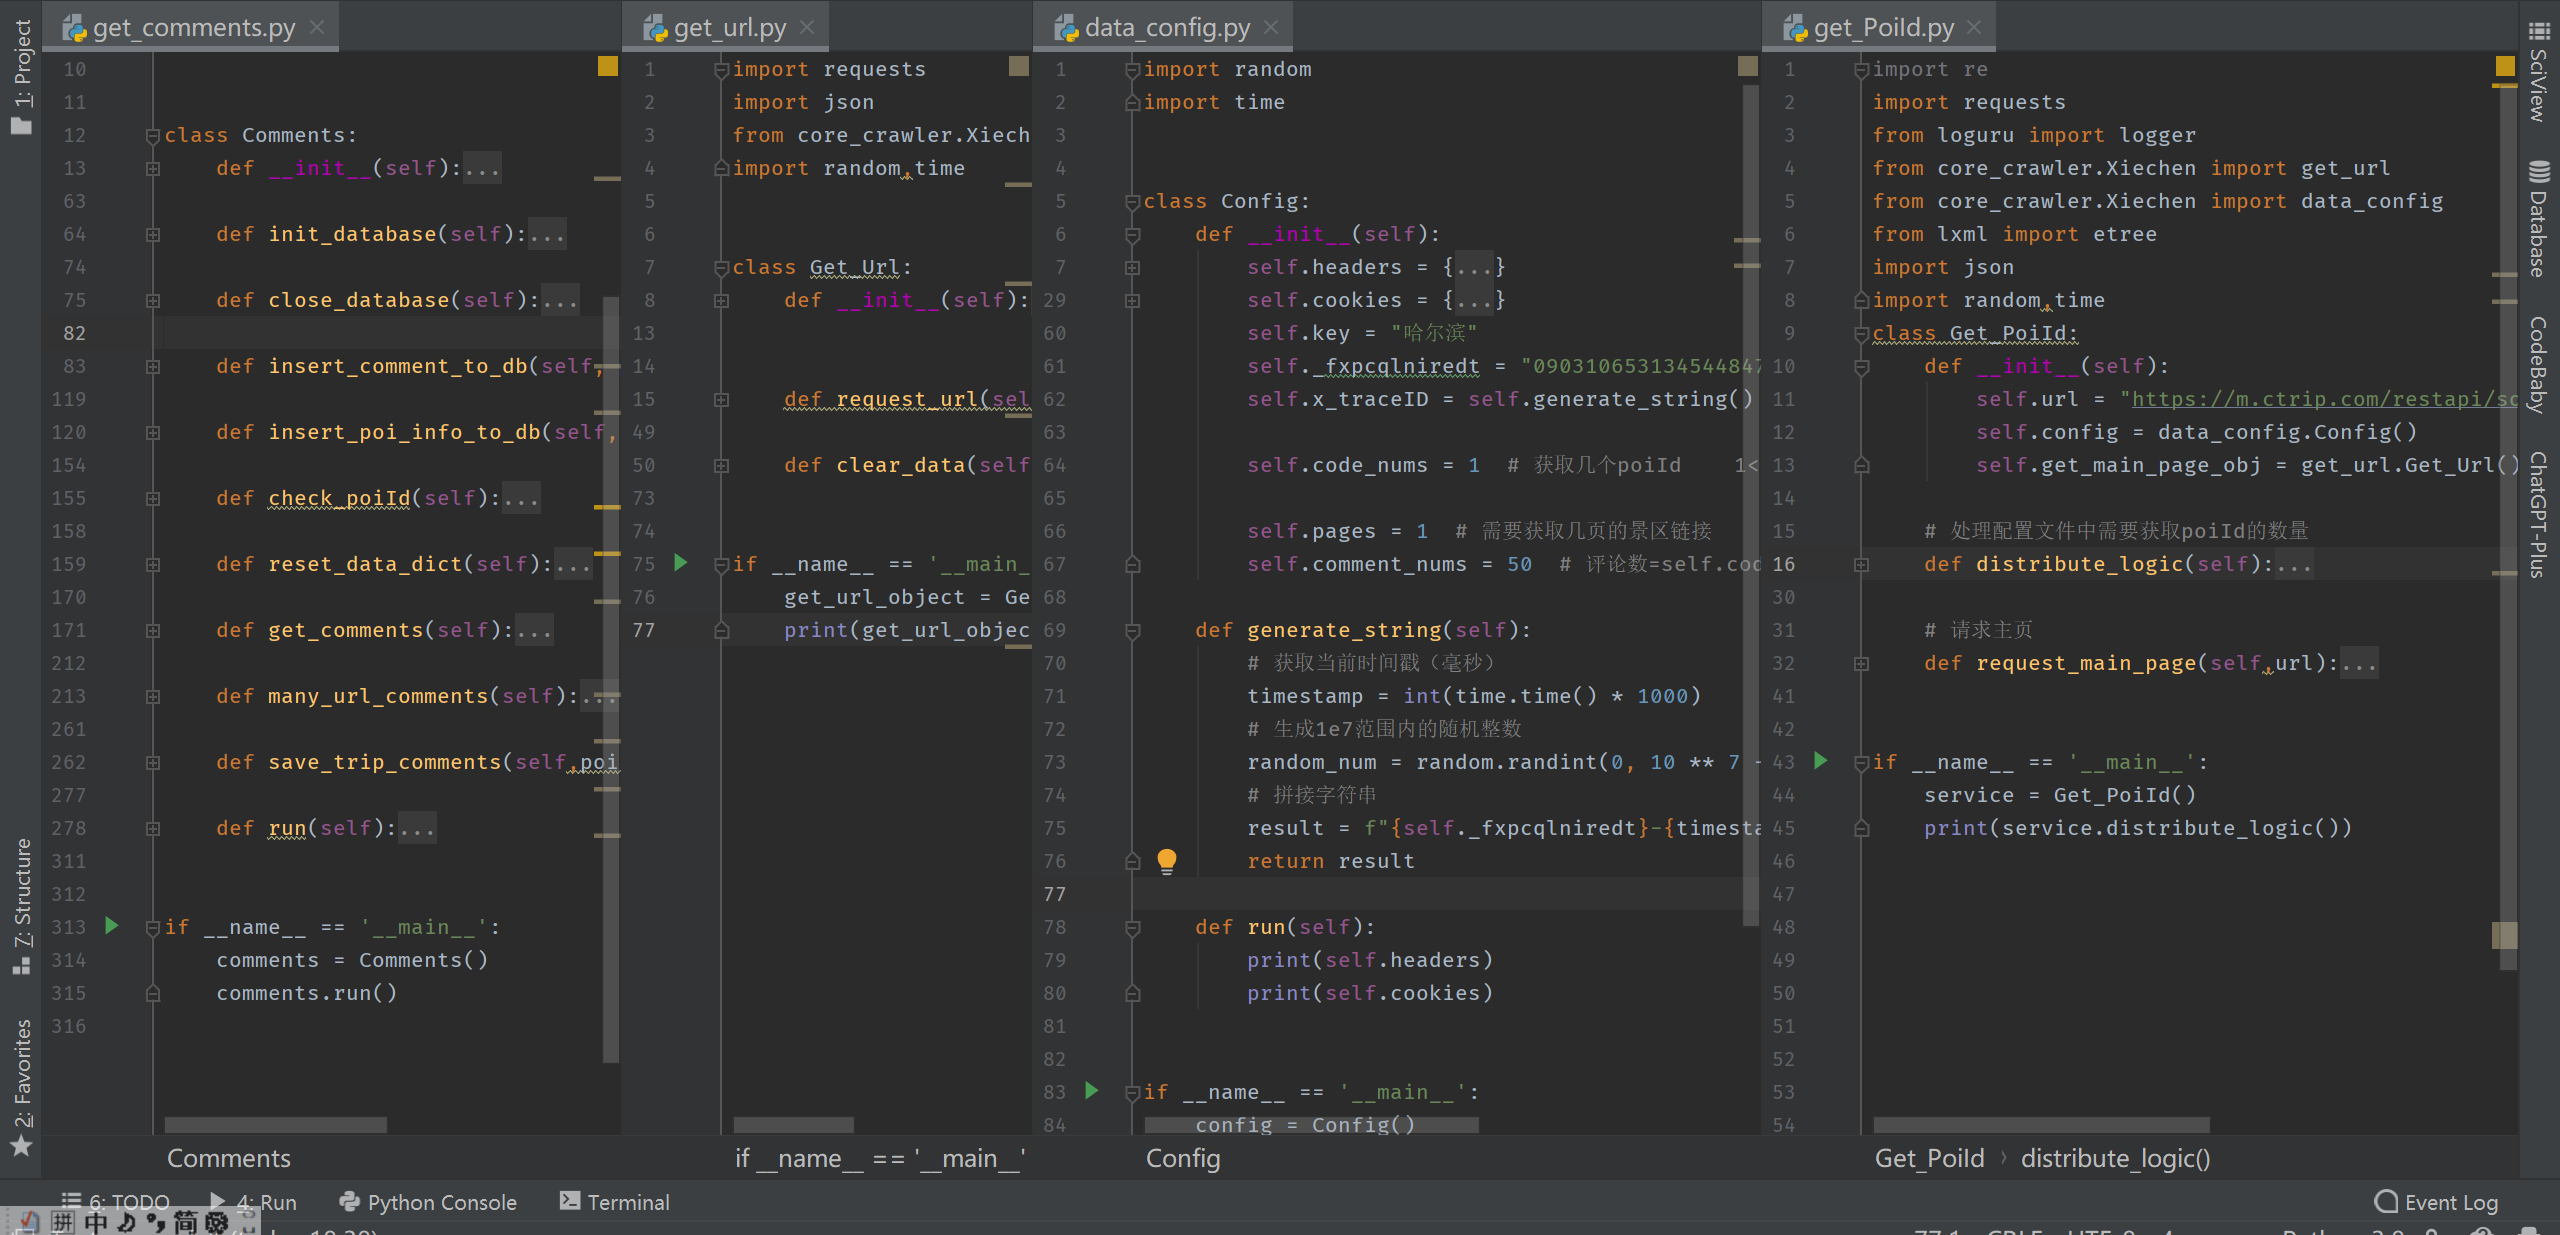Expand self.headers dict fold in data_config.py
The height and width of the screenshot is (1235, 2560).
point(1132,267)
